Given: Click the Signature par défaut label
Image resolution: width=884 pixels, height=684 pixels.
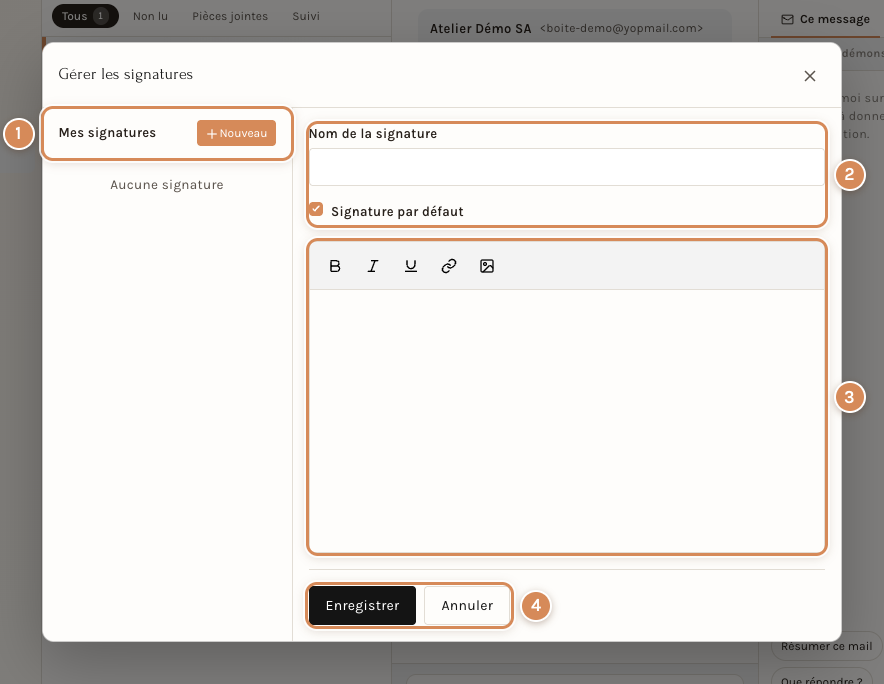Looking at the screenshot, I should [x=397, y=211].
